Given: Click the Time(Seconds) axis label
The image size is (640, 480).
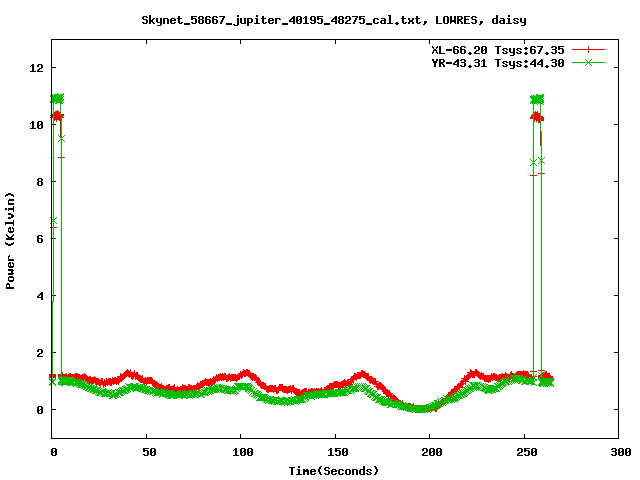Looking at the screenshot, I should pos(334,471).
